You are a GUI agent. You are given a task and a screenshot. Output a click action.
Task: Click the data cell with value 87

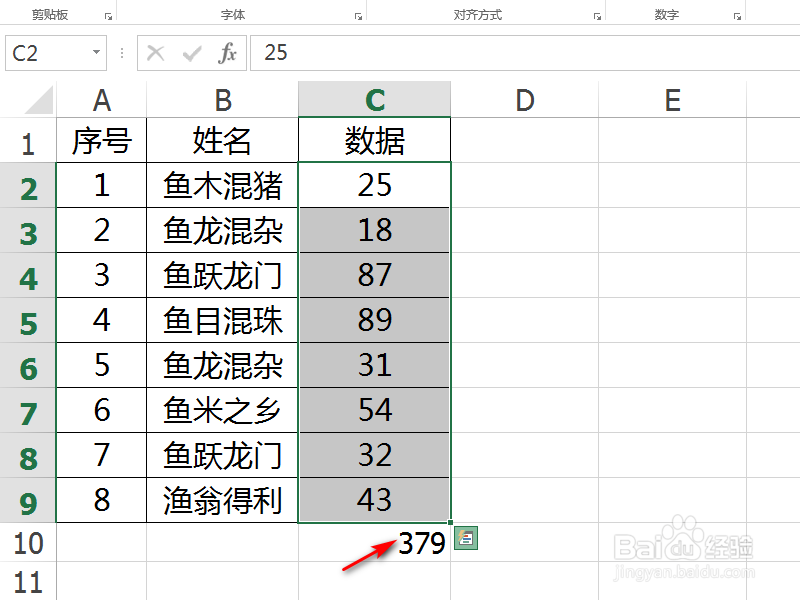[x=374, y=275]
